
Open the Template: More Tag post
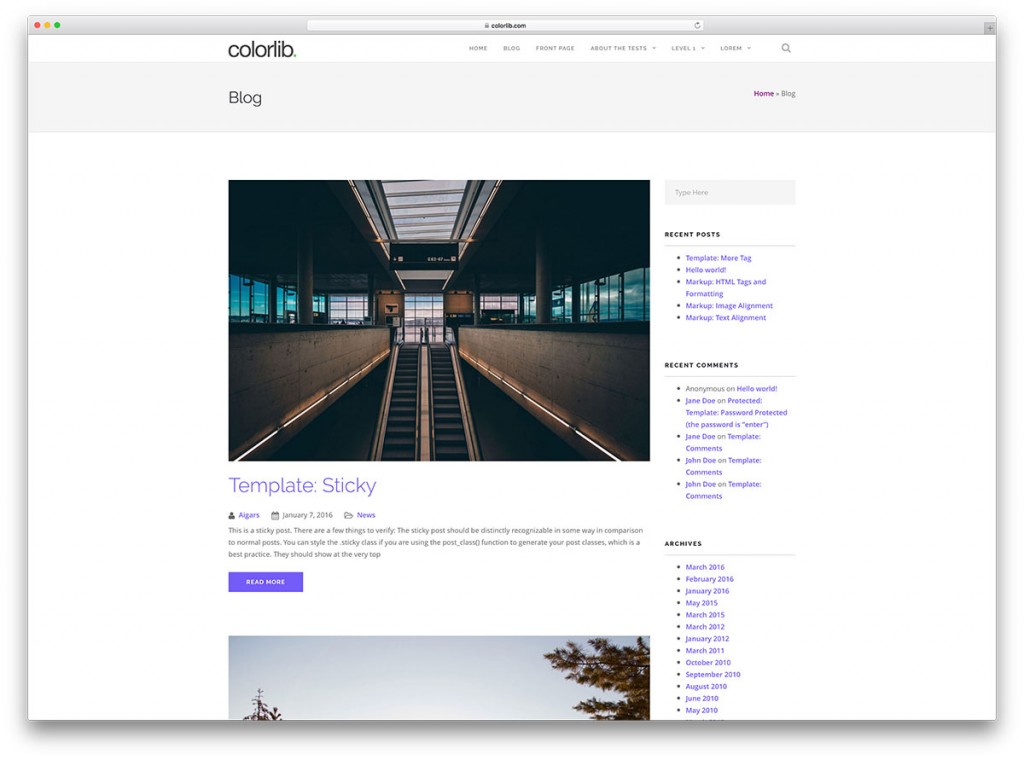coord(718,257)
